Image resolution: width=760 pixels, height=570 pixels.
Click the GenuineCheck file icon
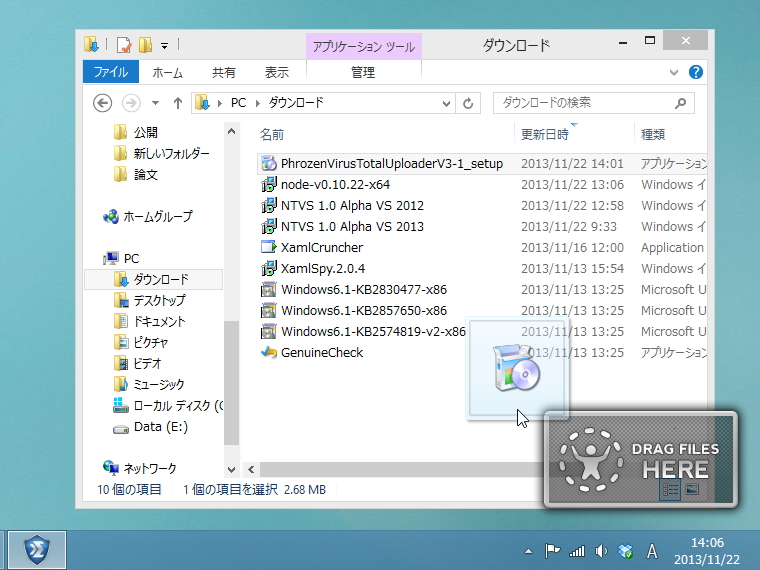point(269,352)
